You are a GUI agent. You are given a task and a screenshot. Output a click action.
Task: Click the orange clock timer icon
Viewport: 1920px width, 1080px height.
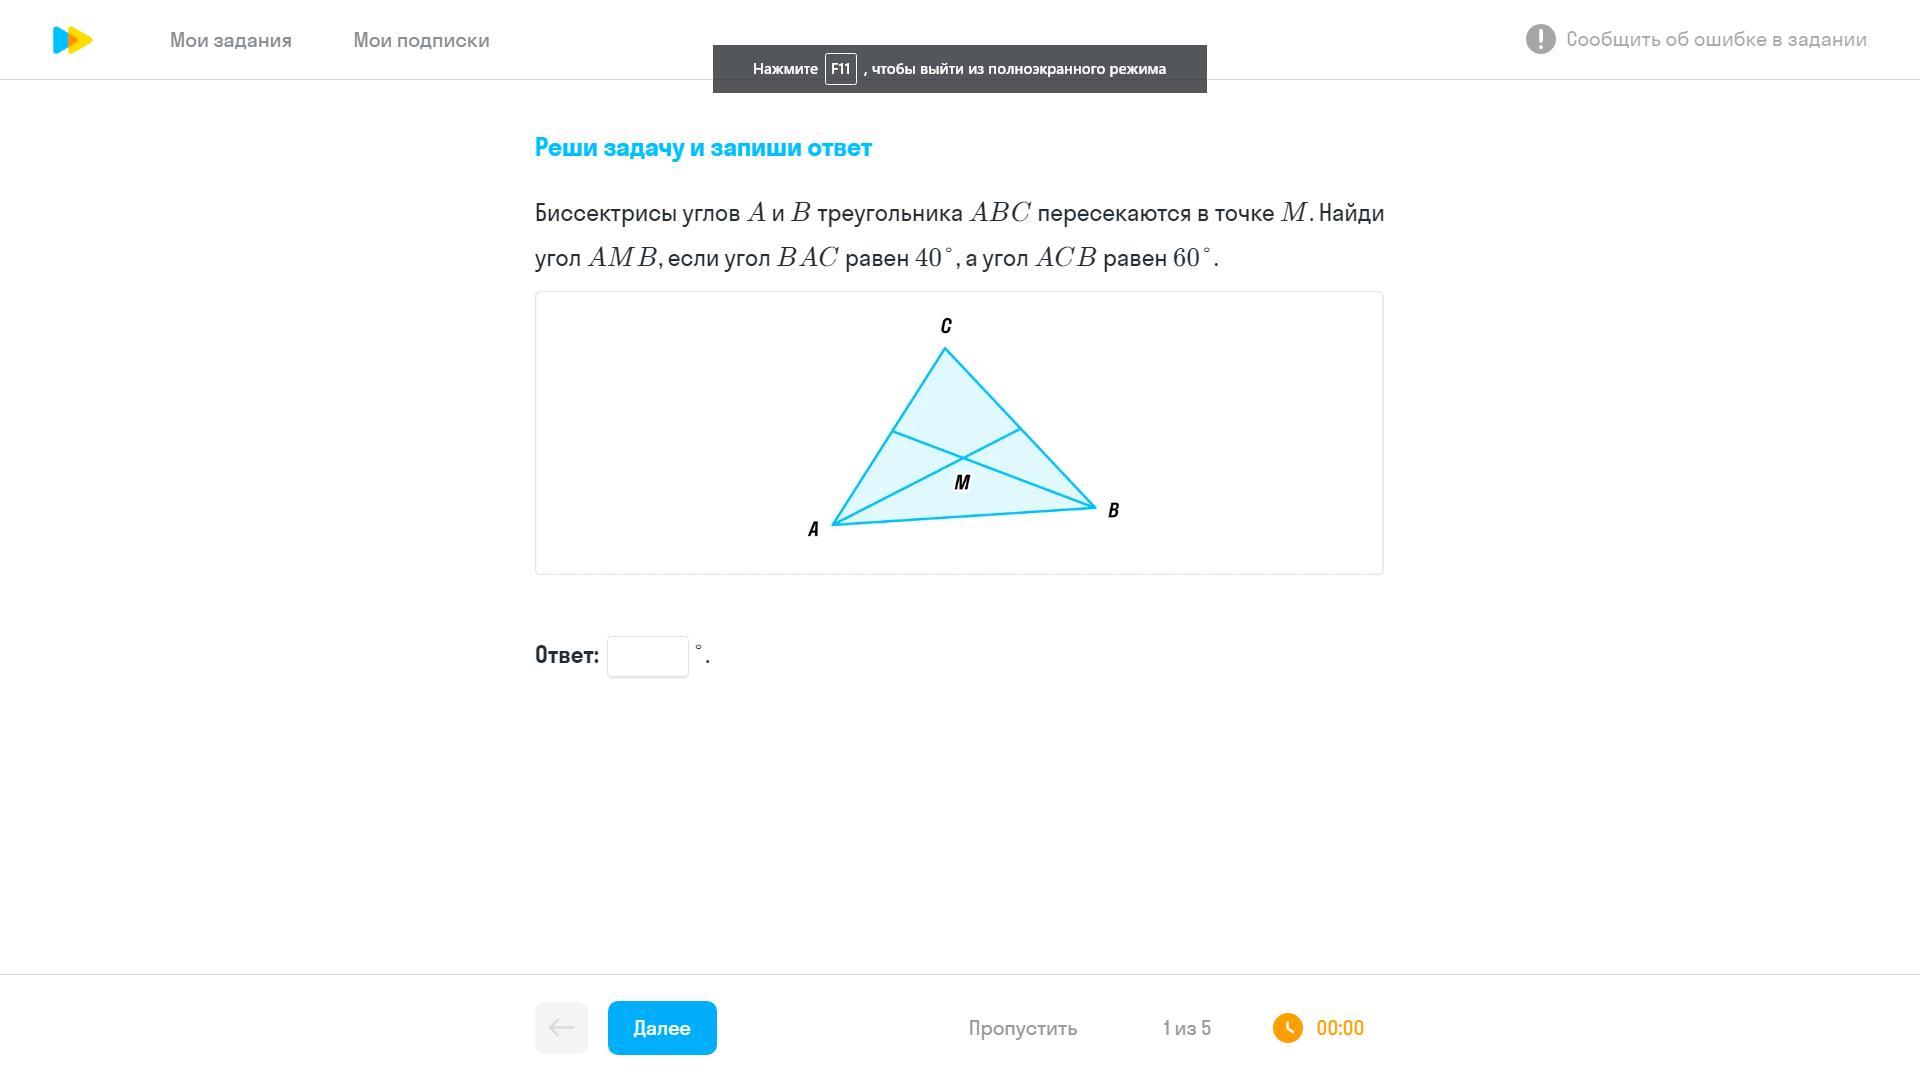click(1287, 1028)
